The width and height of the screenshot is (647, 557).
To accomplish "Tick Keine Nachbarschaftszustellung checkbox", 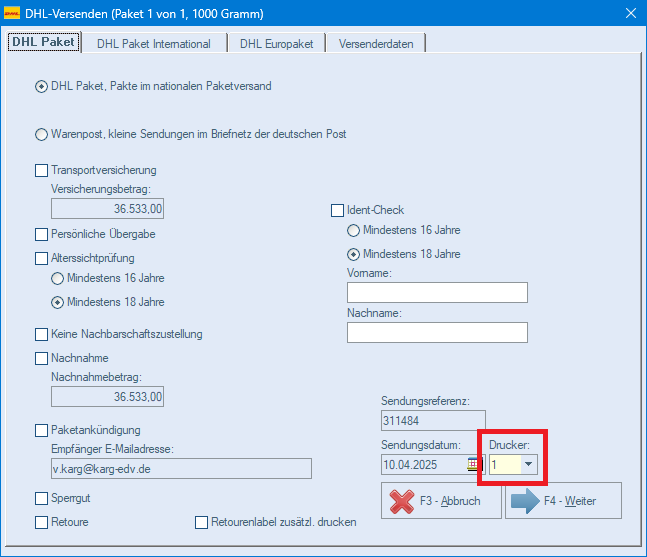I will coord(41,334).
